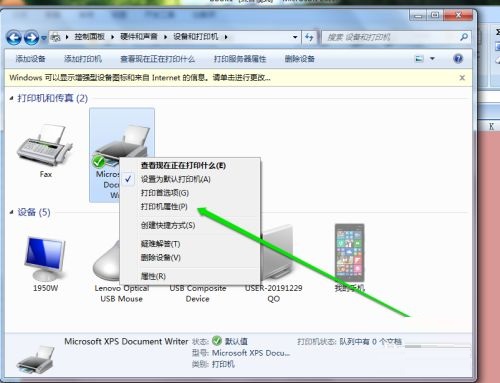Click 删除设备 in the toolbar

[x=299, y=59]
